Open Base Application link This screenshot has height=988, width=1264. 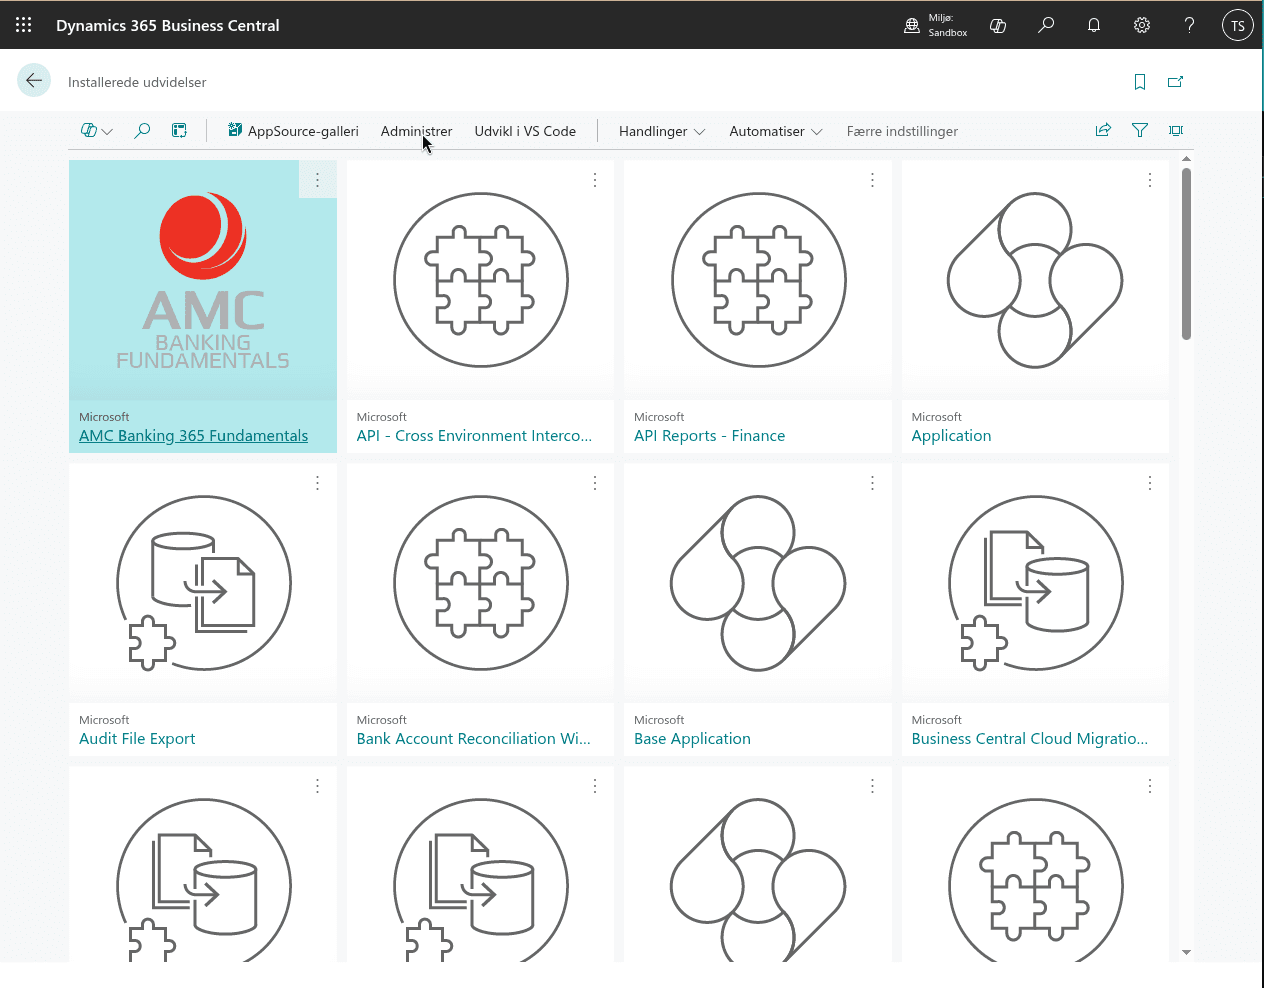pyautogui.click(x=692, y=739)
